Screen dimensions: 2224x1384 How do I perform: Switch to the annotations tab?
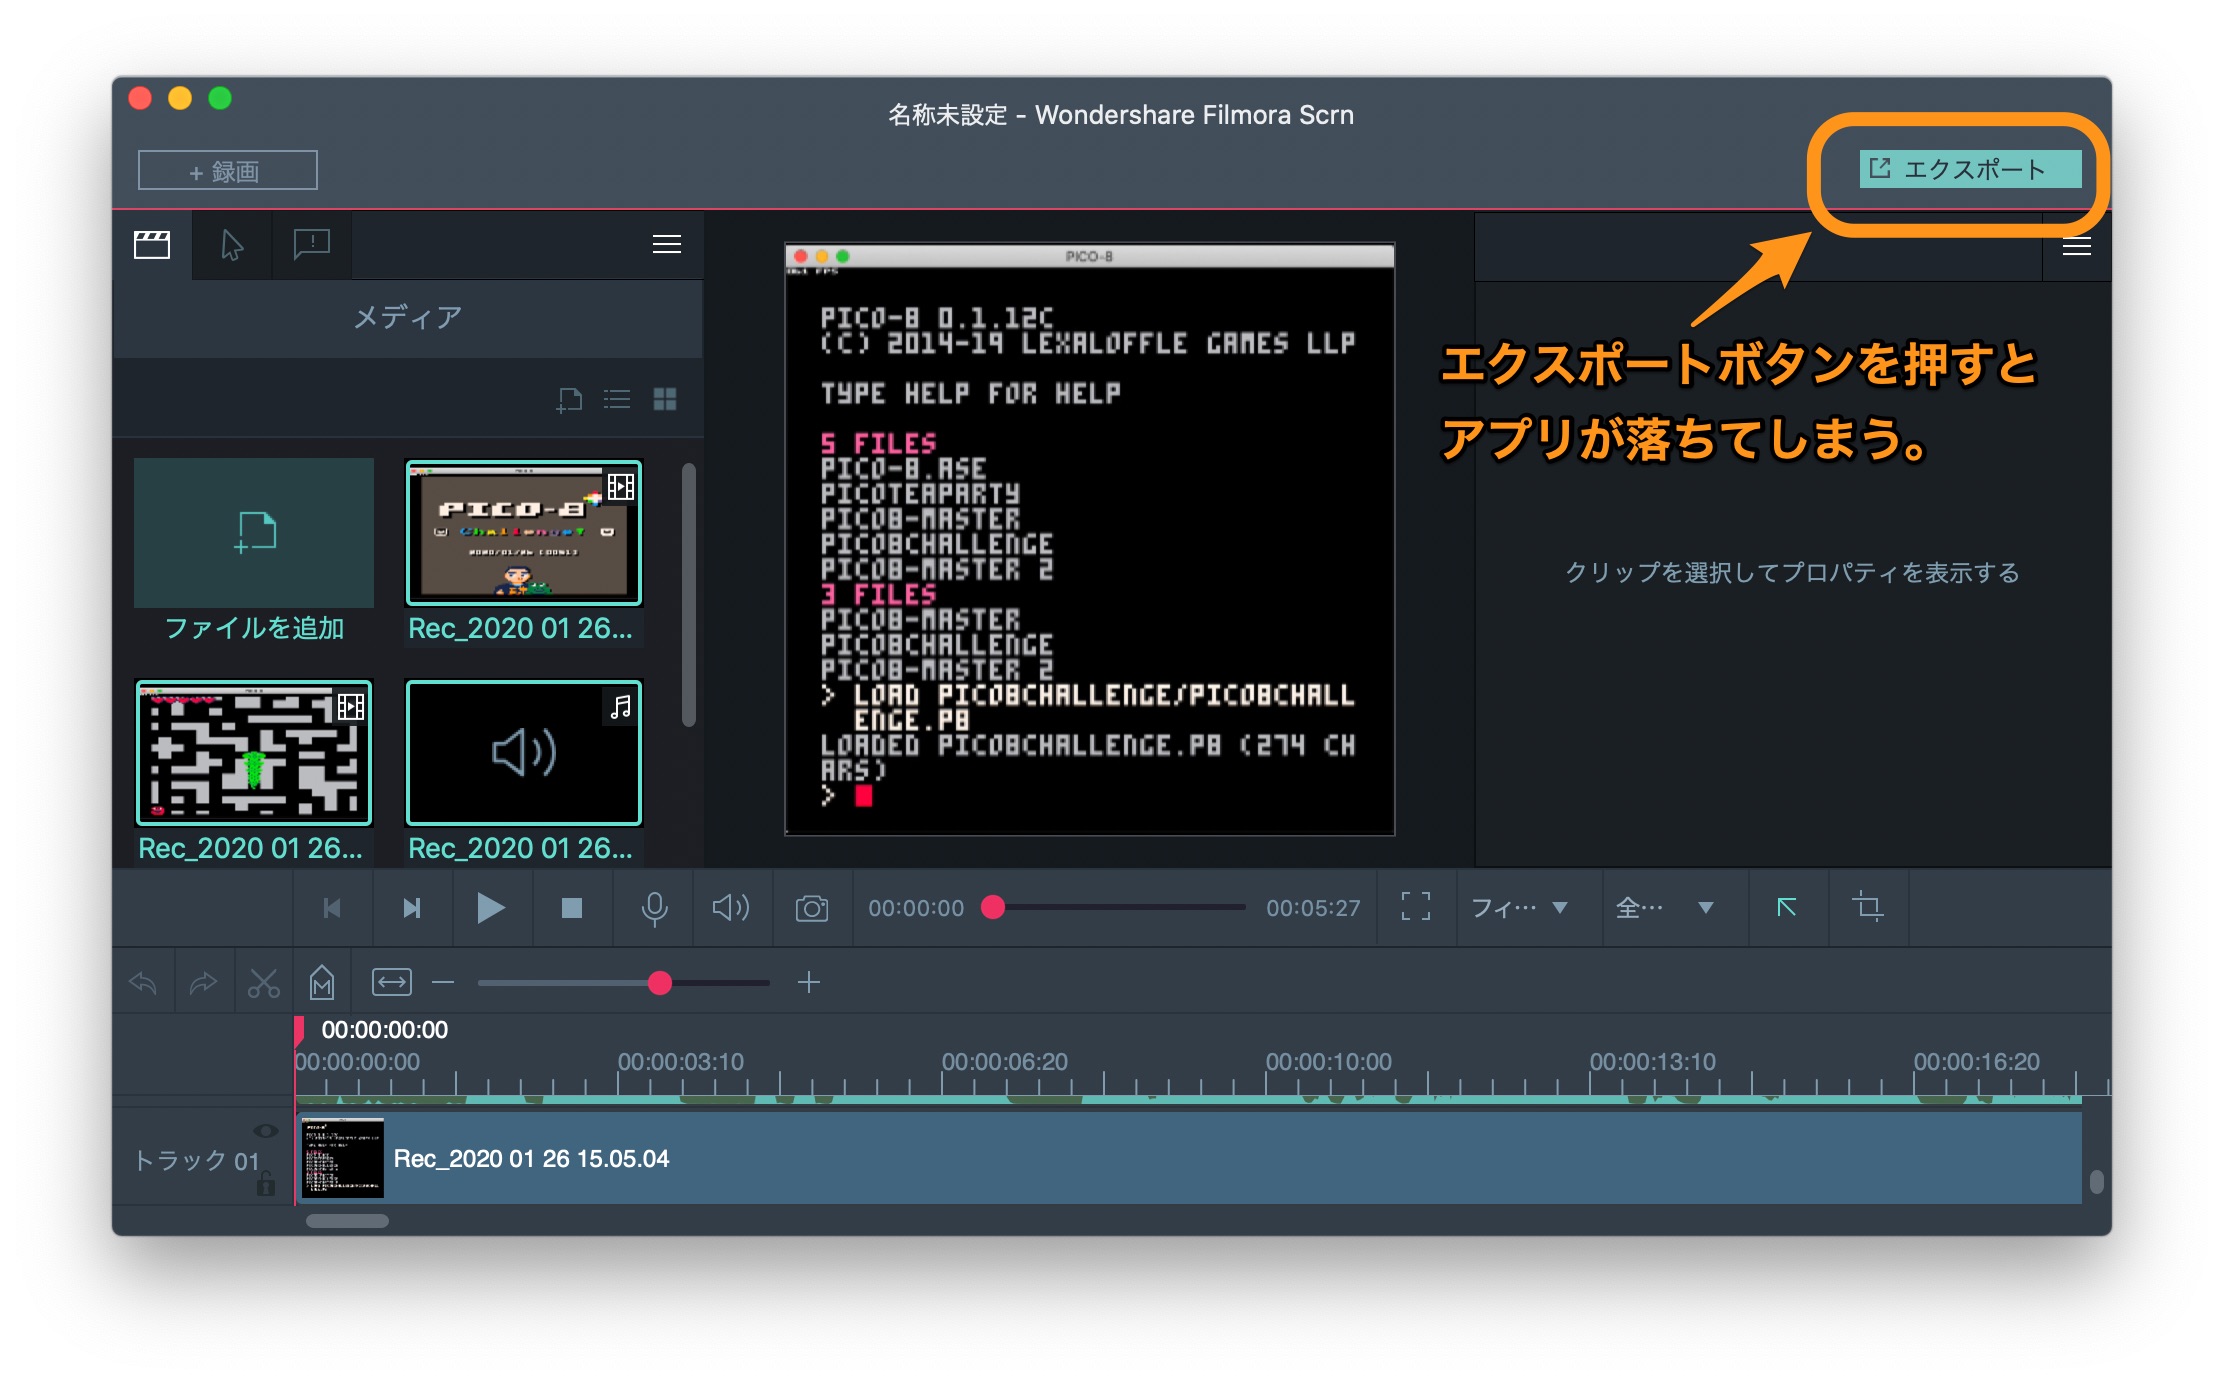tap(312, 244)
